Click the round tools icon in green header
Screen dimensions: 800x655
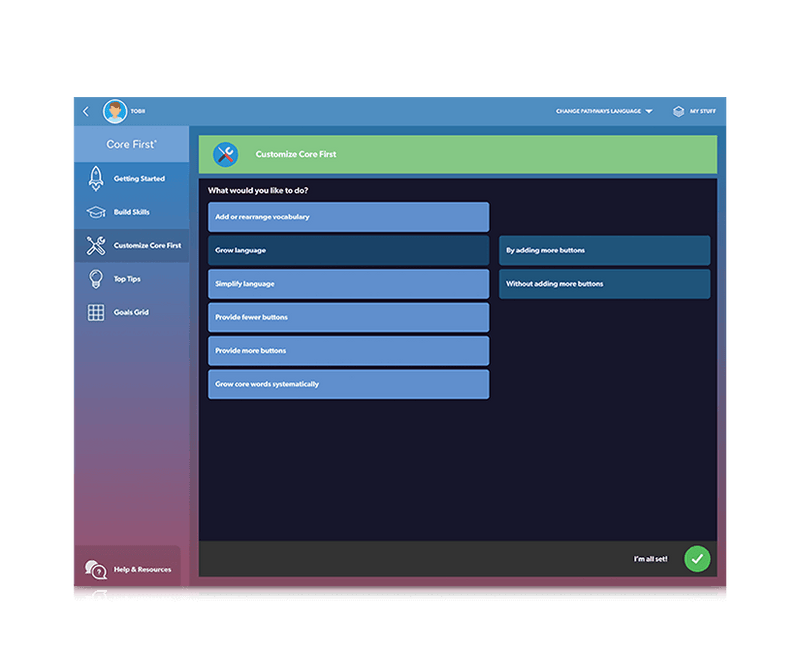[x=226, y=155]
